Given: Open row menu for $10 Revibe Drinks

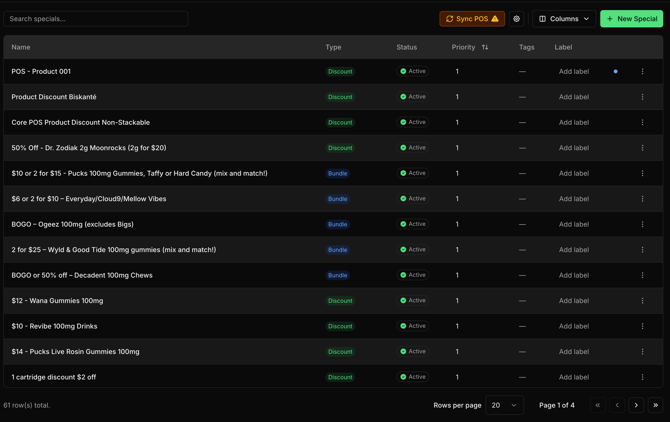Looking at the screenshot, I should (642, 326).
